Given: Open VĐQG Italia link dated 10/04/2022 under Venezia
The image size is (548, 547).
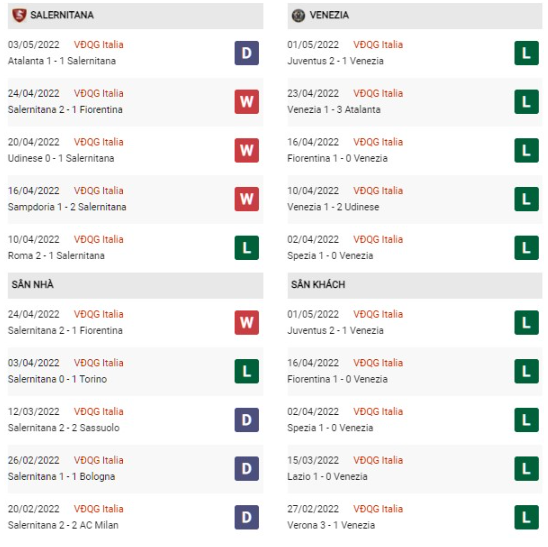Looking at the screenshot, I should click(x=378, y=191).
